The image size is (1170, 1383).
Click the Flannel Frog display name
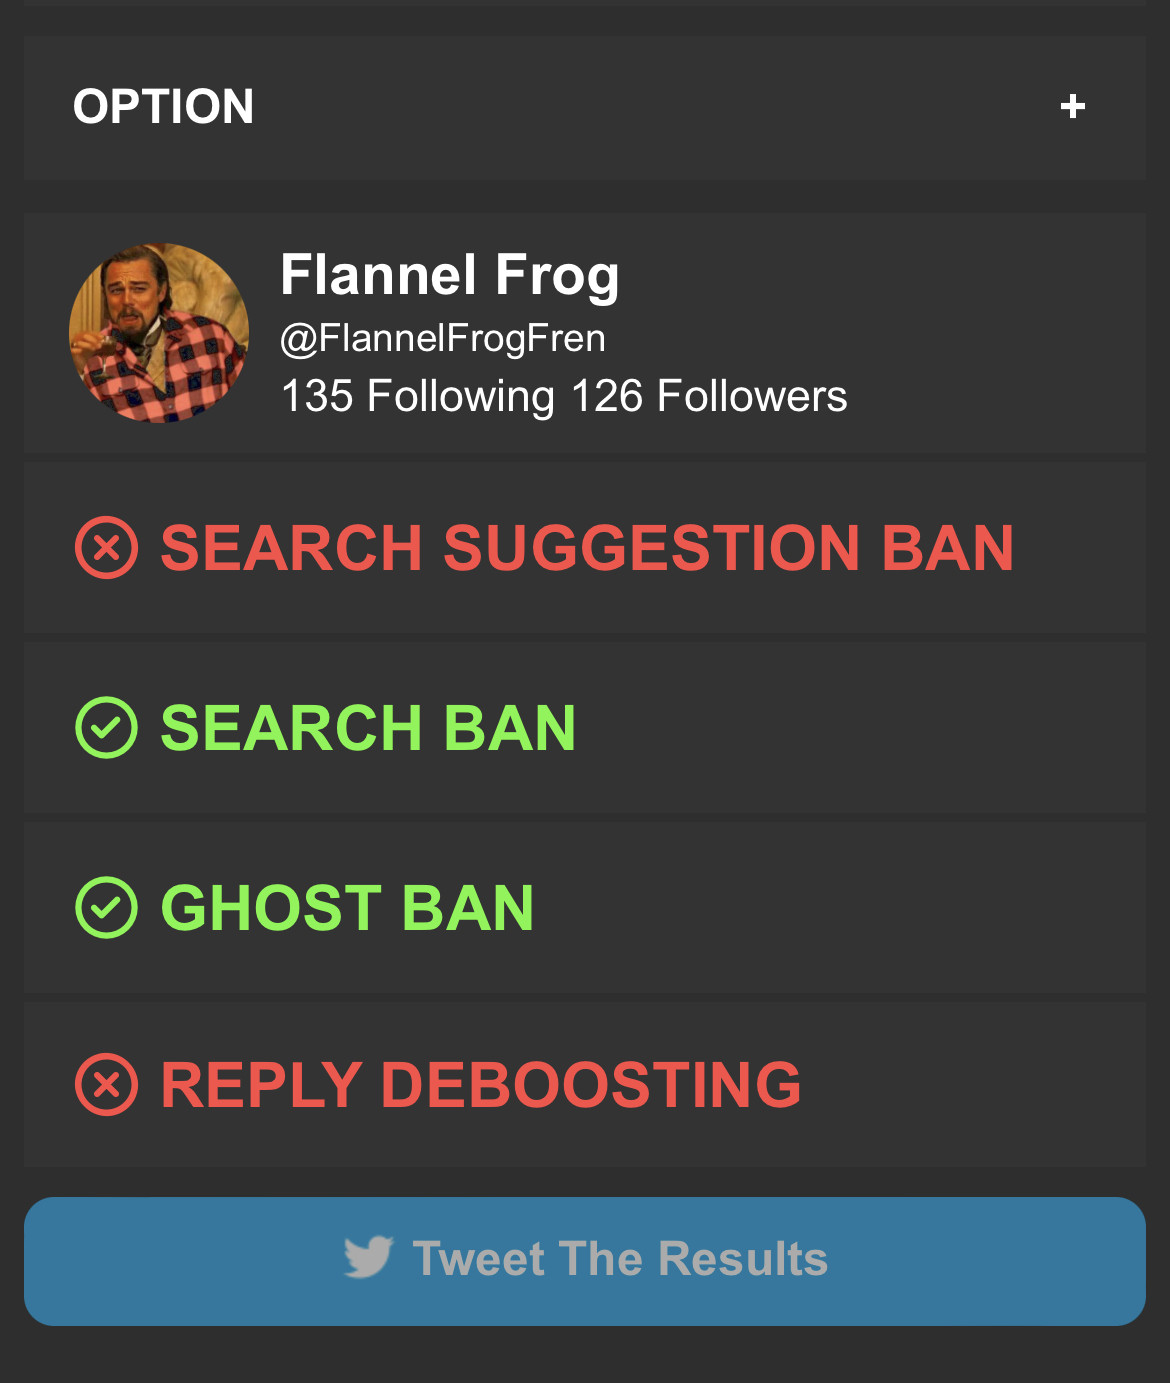click(450, 275)
